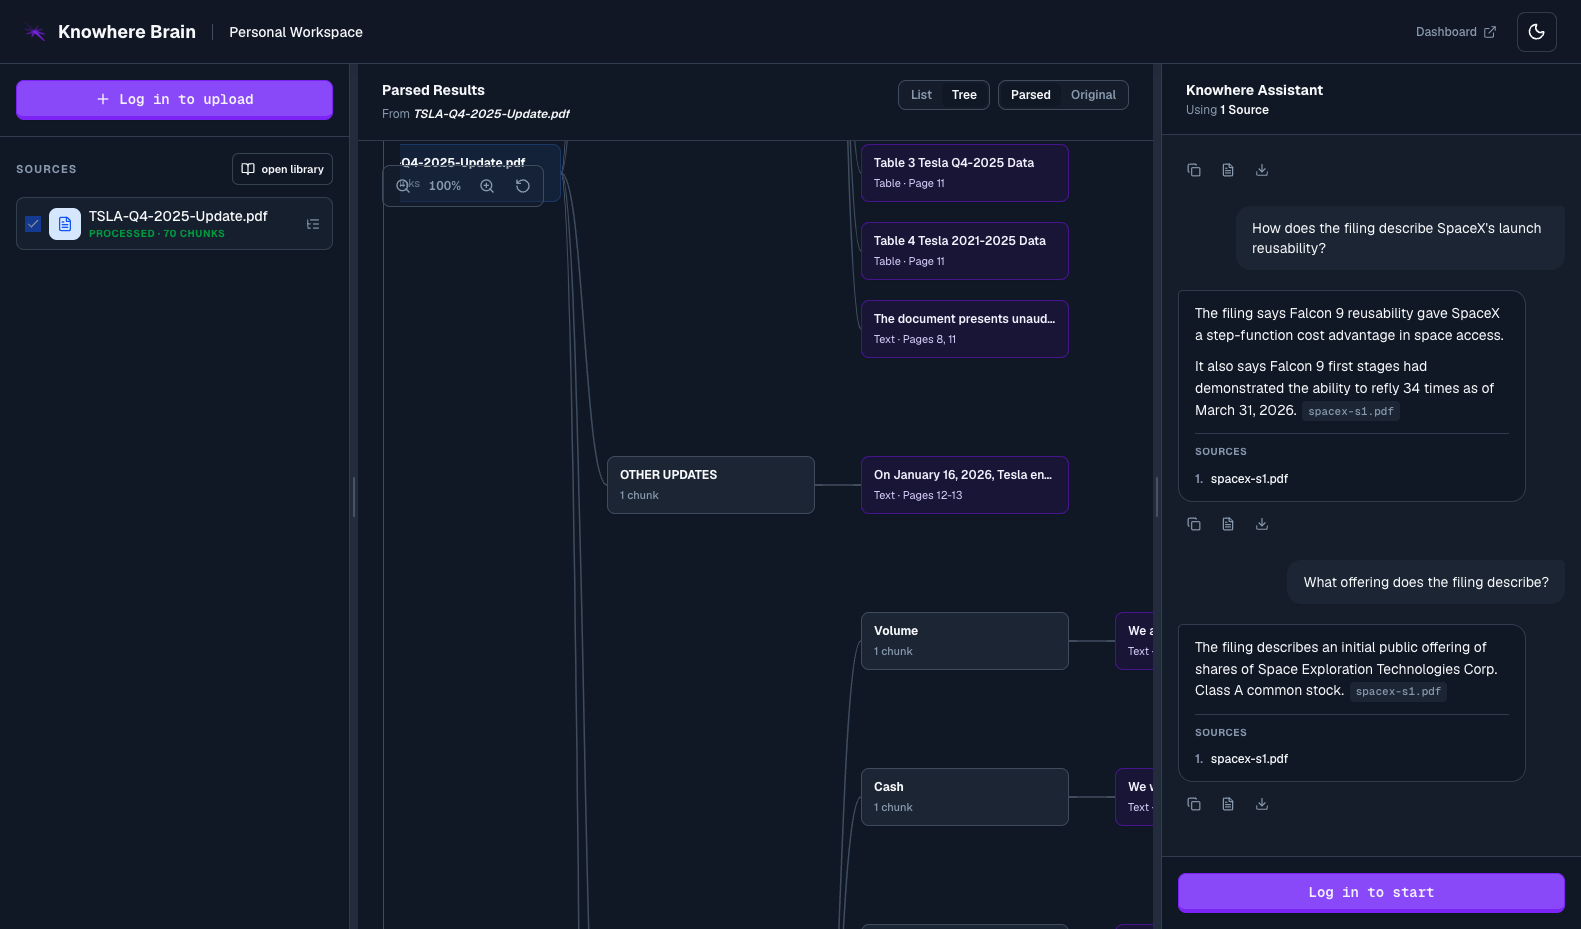Screen dimensions: 1581x929
Task: Open the Table 4 Tesla 2021-2025 Data node
Action: (965, 251)
